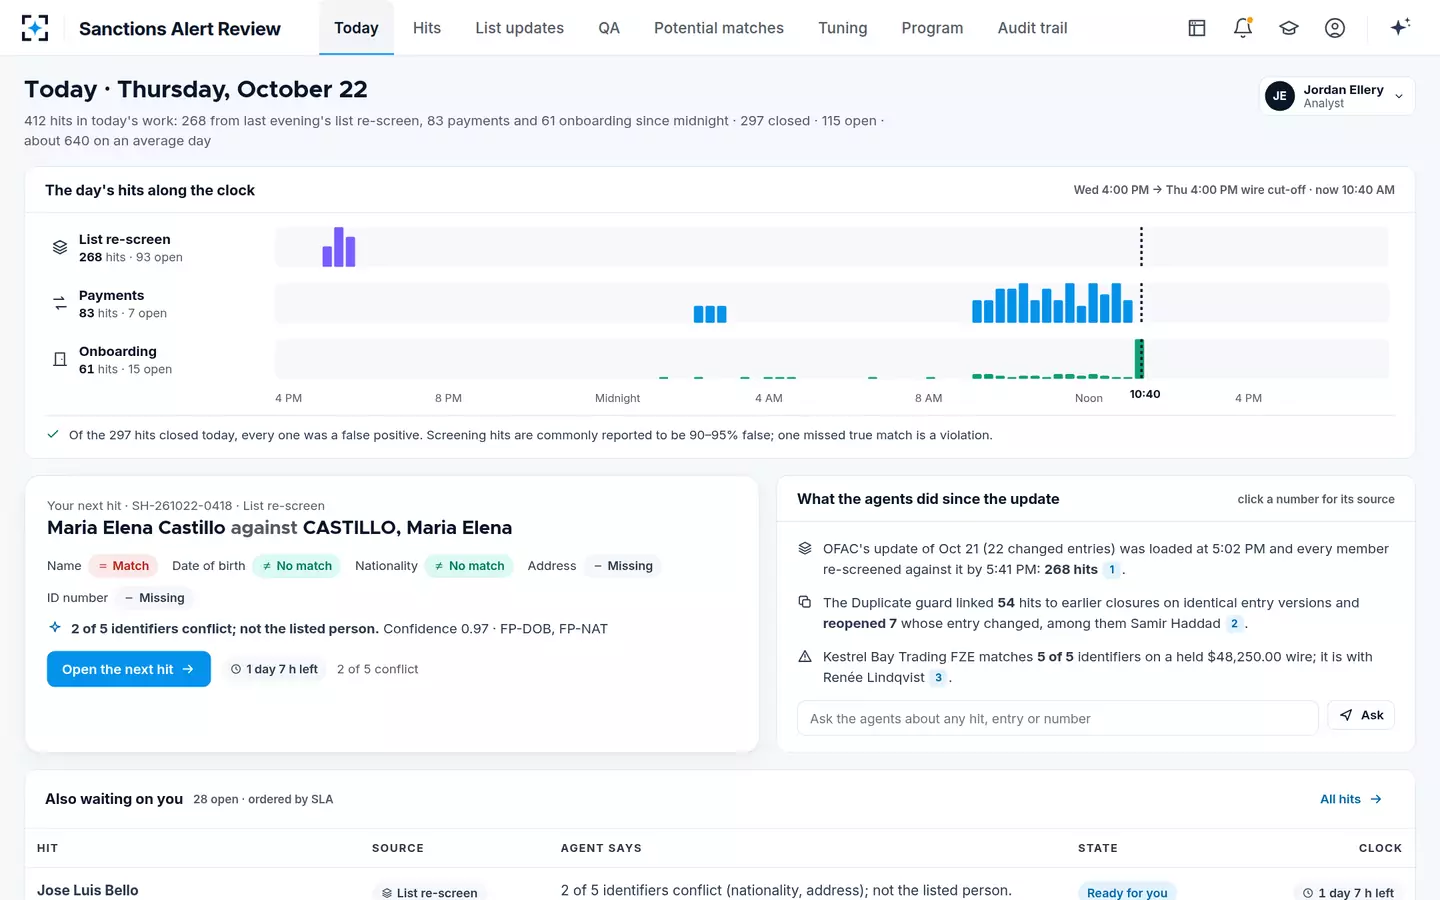Open the user account circle icon
Viewport: 1440px width, 900px height.
pyautogui.click(x=1335, y=28)
